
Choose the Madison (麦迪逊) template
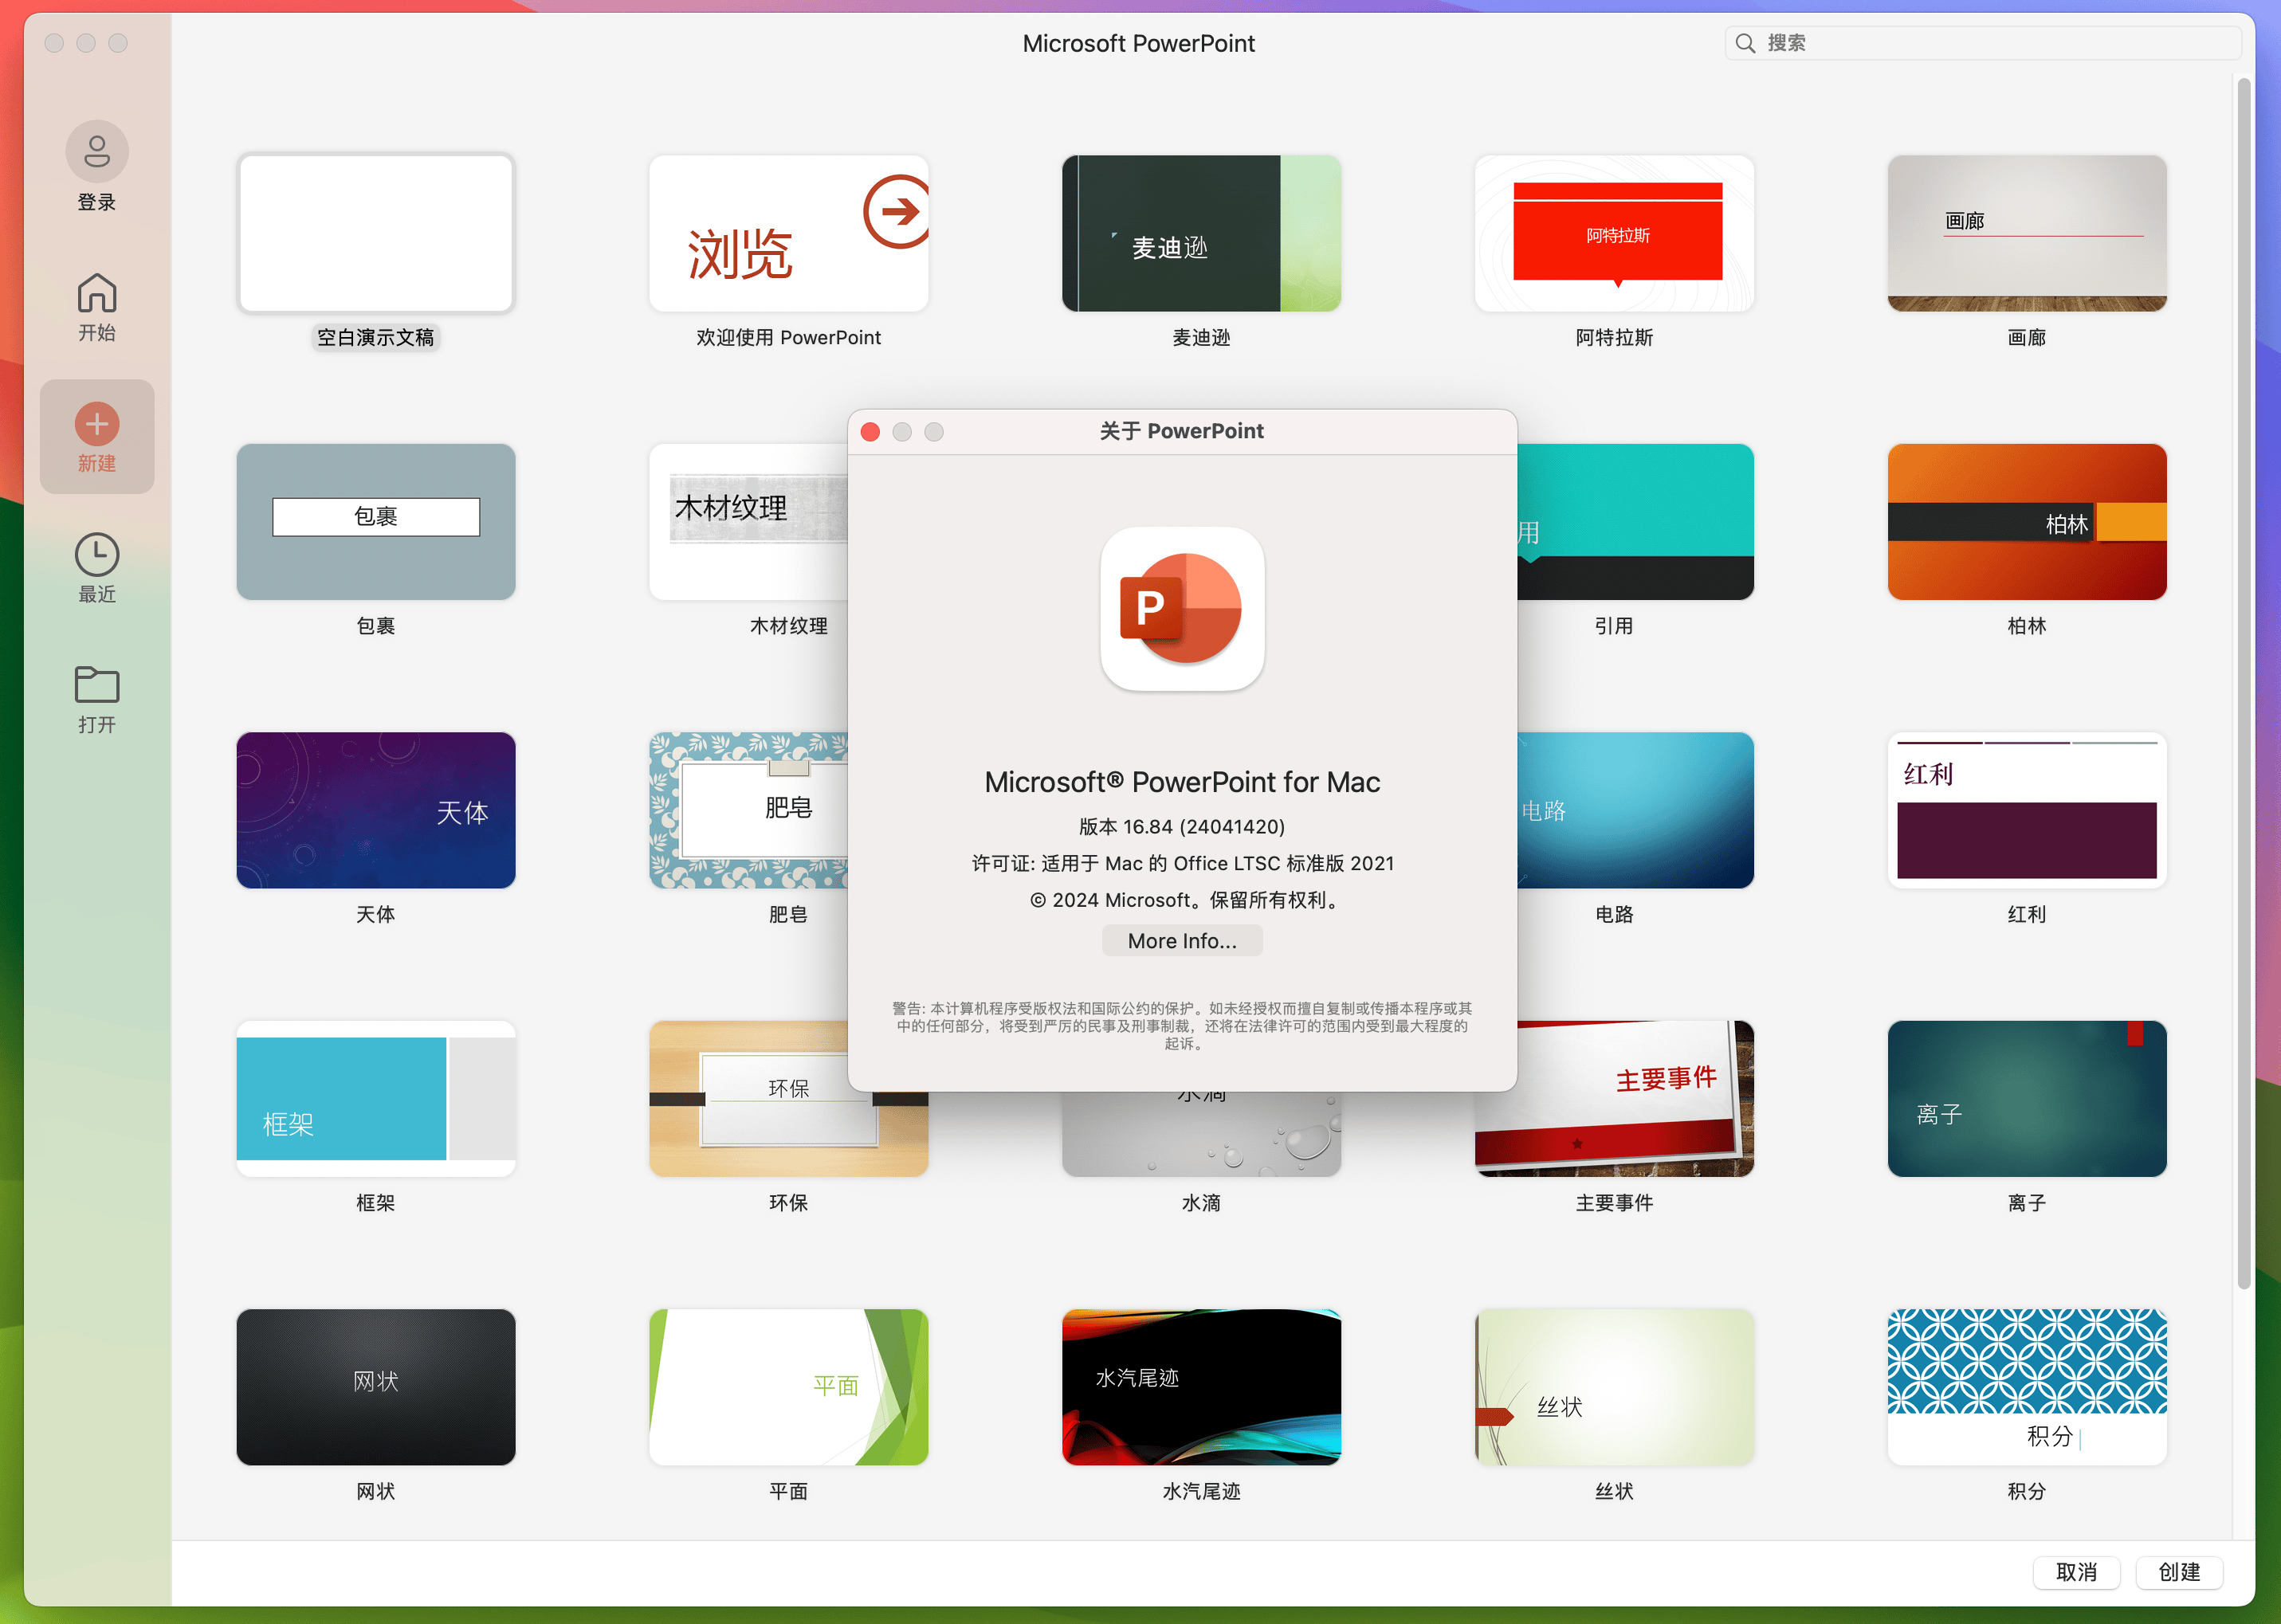click(x=1201, y=233)
